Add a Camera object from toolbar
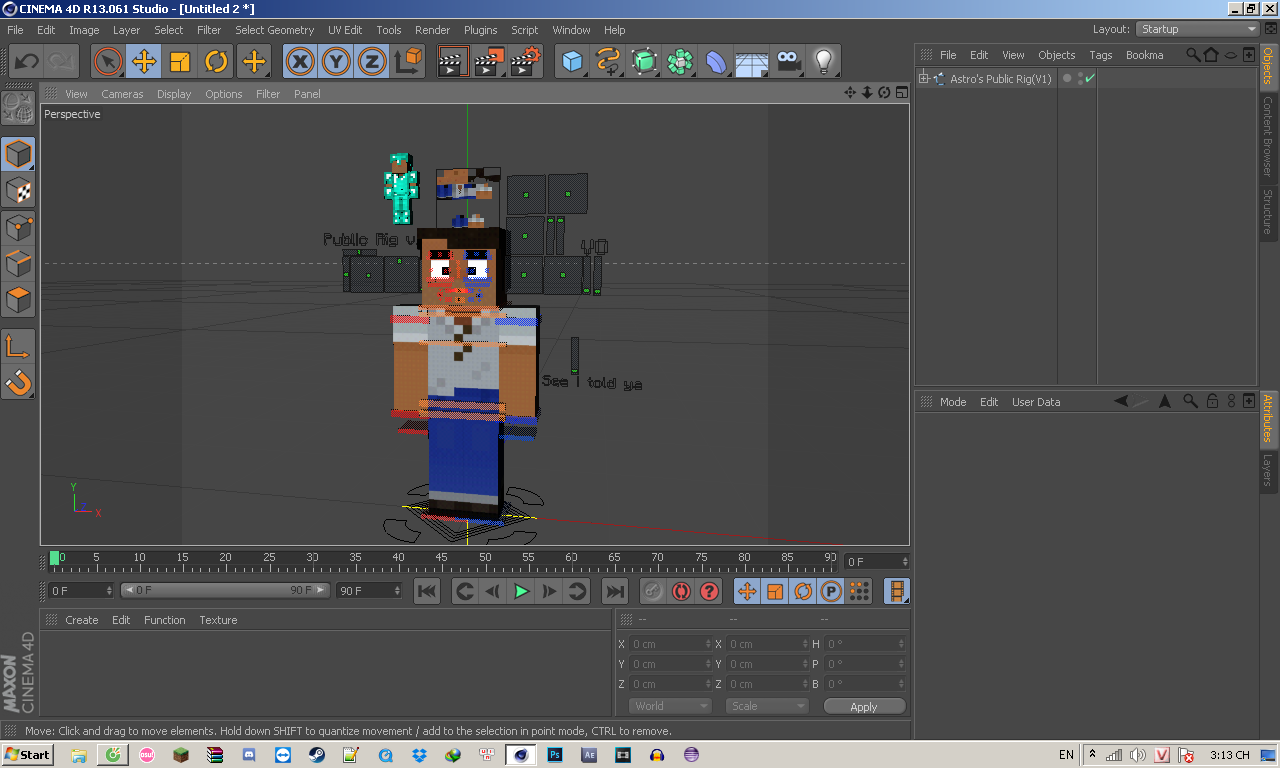The width and height of the screenshot is (1280, 768). point(789,62)
